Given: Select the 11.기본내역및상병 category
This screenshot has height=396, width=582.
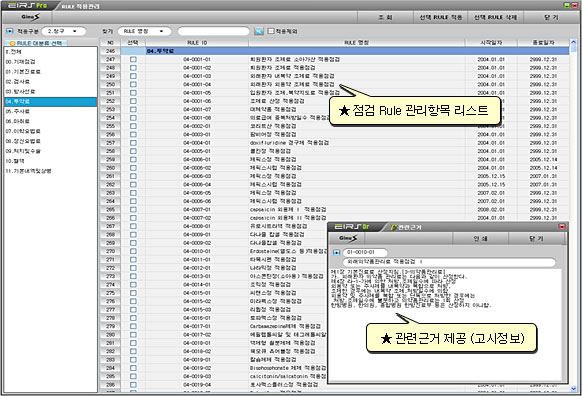Looking at the screenshot, I should (x=50, y=171).
